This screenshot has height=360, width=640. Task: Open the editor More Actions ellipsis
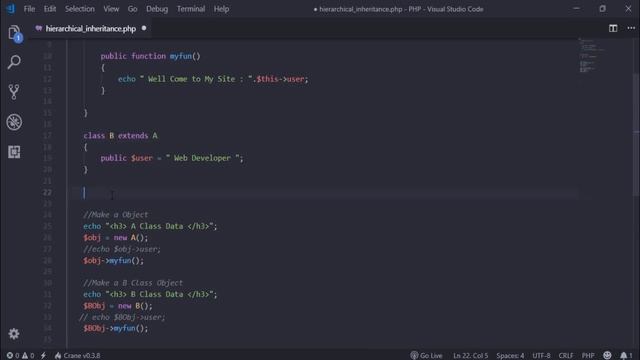point(631,28)
